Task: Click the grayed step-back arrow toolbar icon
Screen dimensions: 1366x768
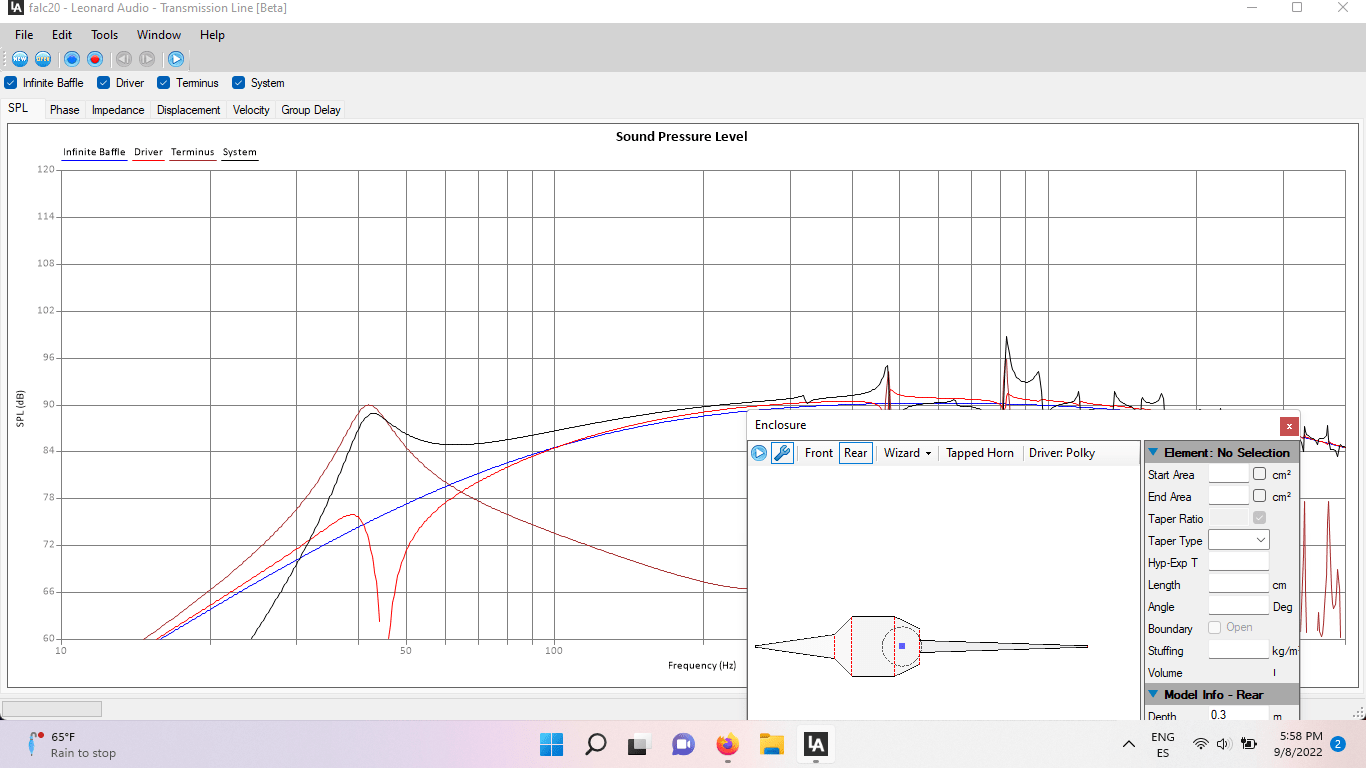Action: [x=124, y=59]
